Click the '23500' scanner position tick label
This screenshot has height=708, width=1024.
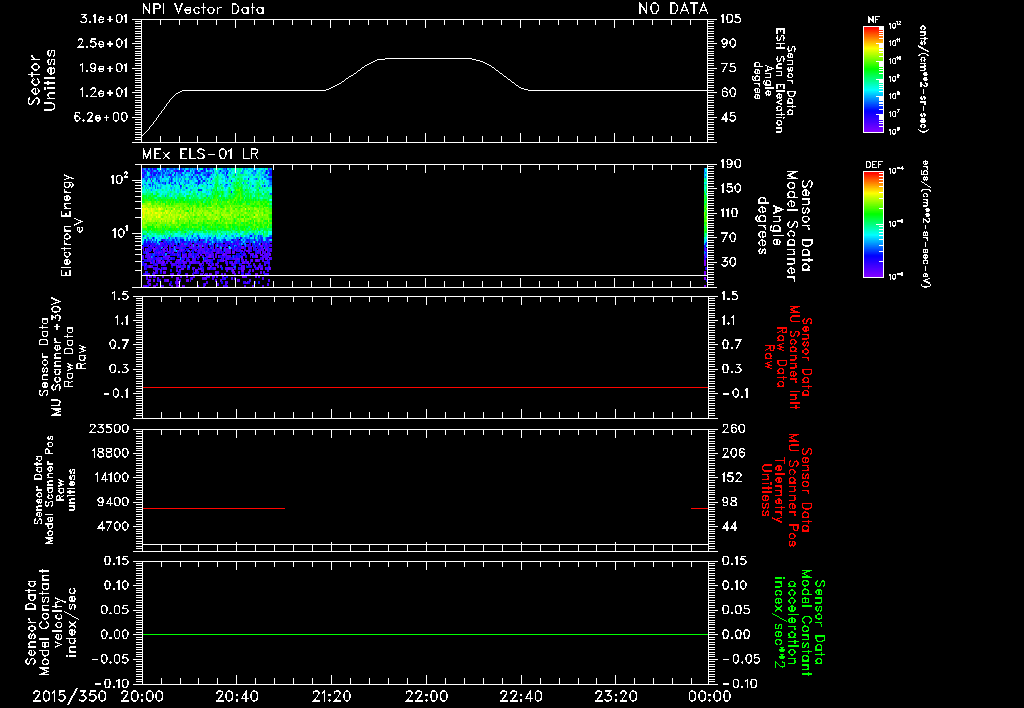[x=108, y=429]
